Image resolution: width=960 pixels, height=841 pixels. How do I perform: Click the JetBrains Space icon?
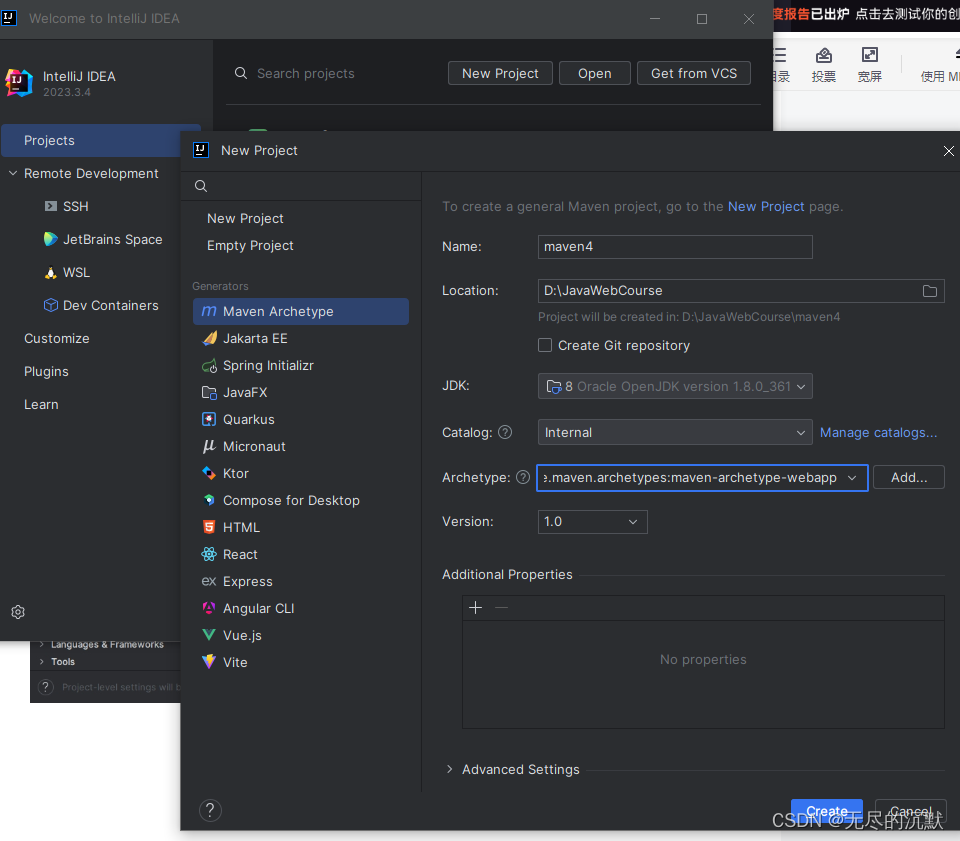51,239
